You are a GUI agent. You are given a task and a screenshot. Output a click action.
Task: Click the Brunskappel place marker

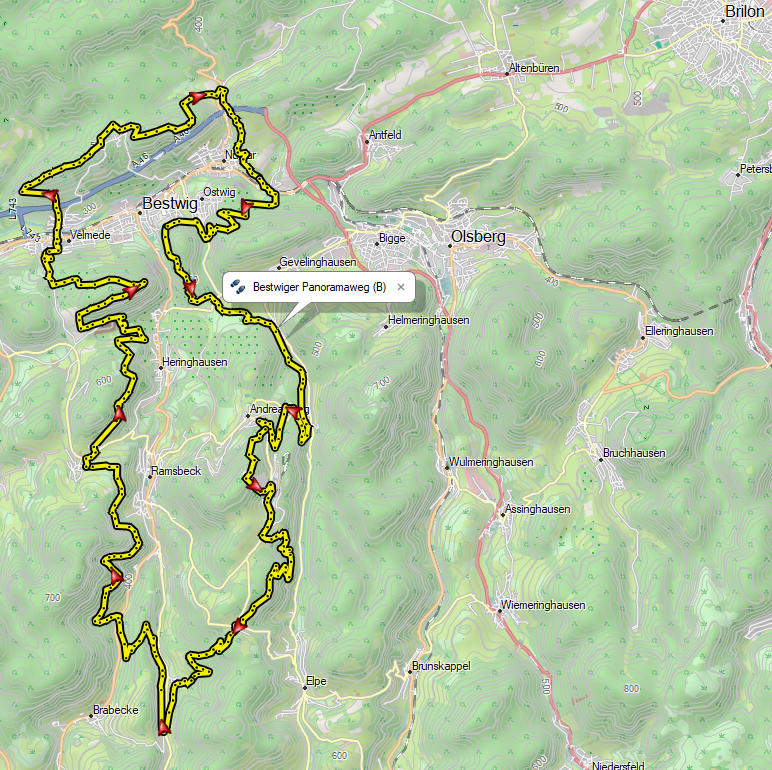click(x=410, y=672)
